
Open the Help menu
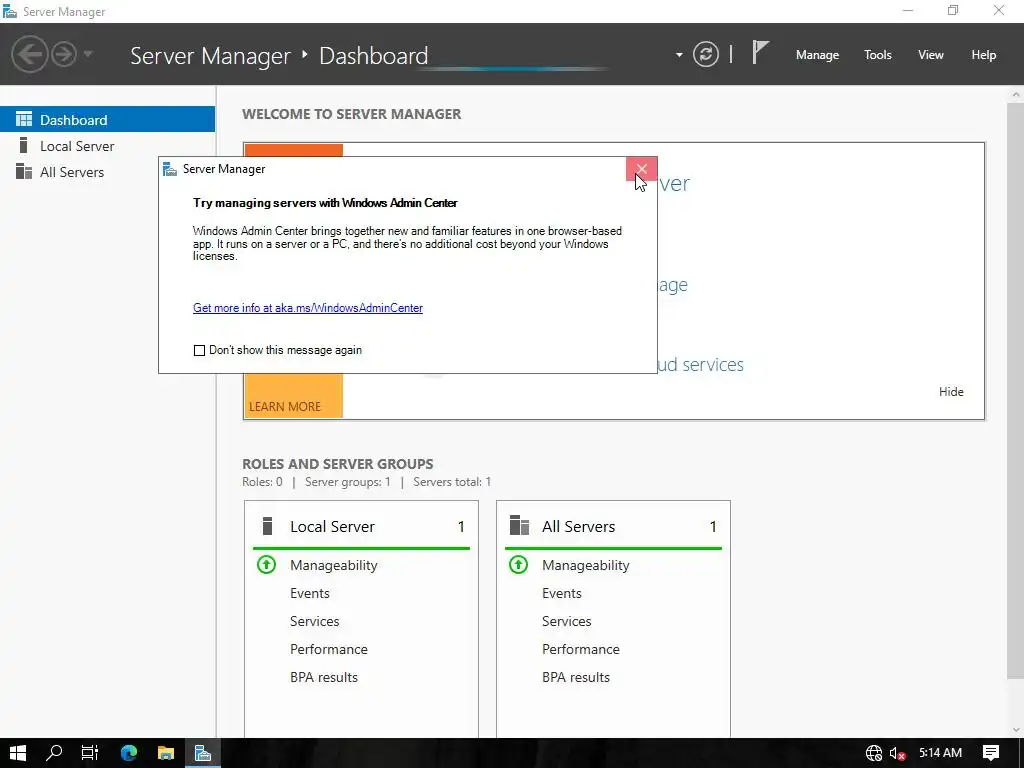coord(983,55)
